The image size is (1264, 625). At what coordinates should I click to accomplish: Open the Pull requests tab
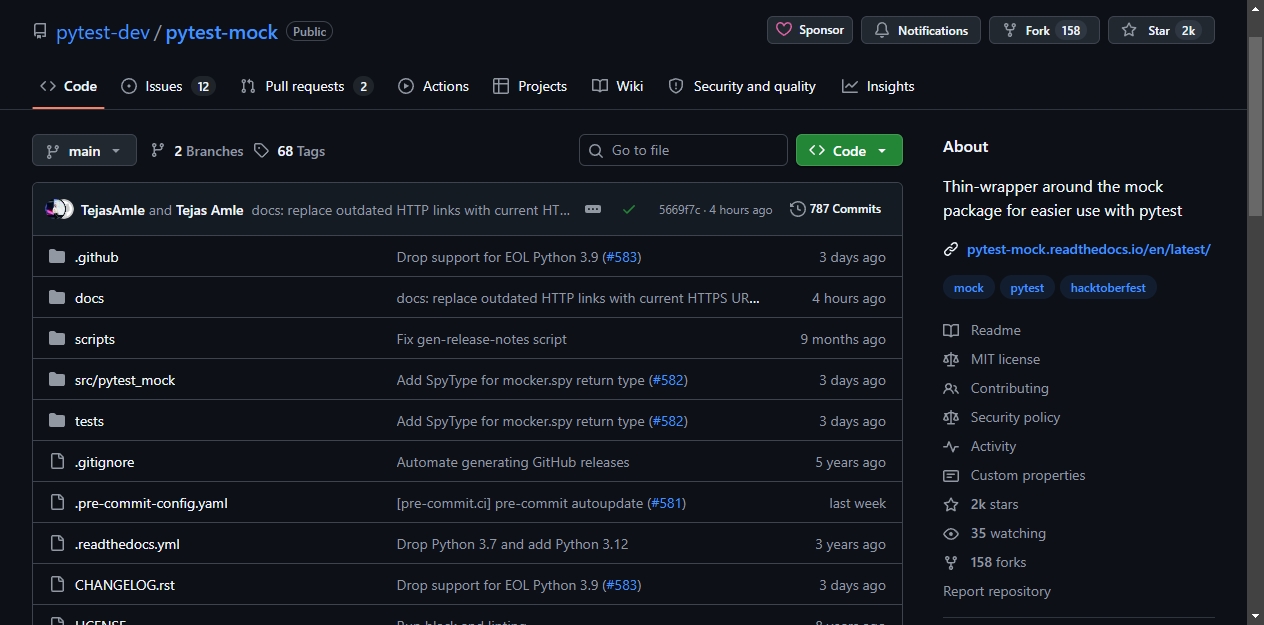click(307, 86)
